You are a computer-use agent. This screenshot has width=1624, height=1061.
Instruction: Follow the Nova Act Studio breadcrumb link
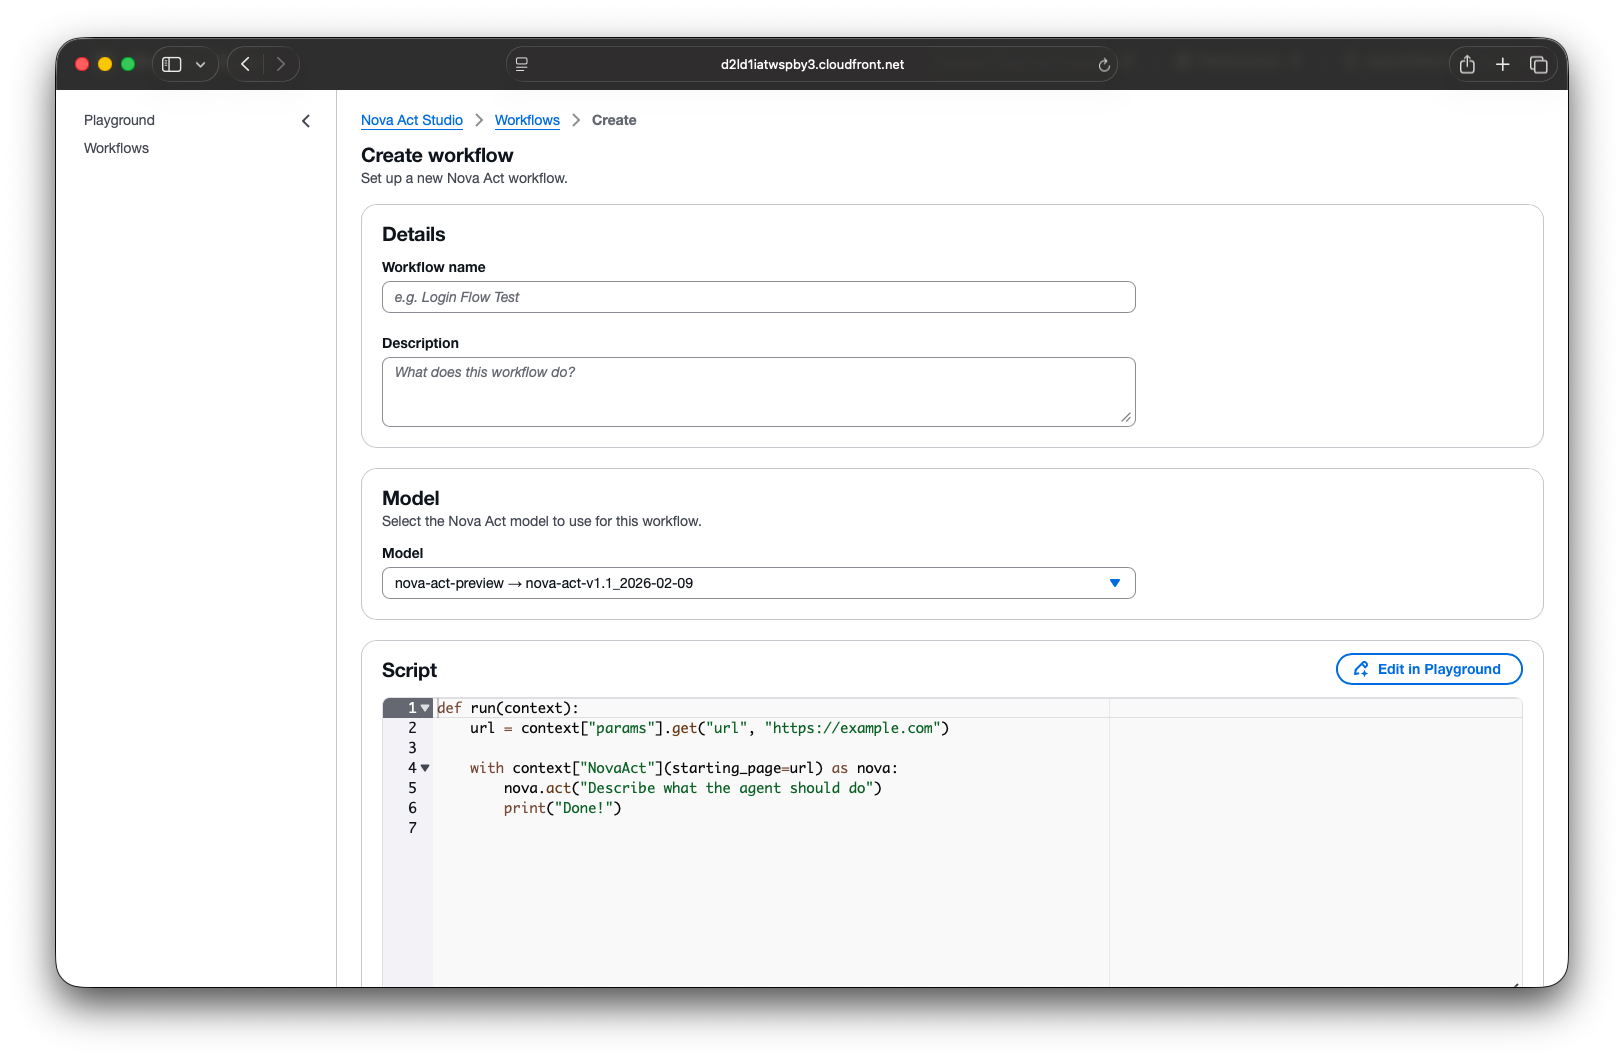pyautogui.click(x=412, y=120)
